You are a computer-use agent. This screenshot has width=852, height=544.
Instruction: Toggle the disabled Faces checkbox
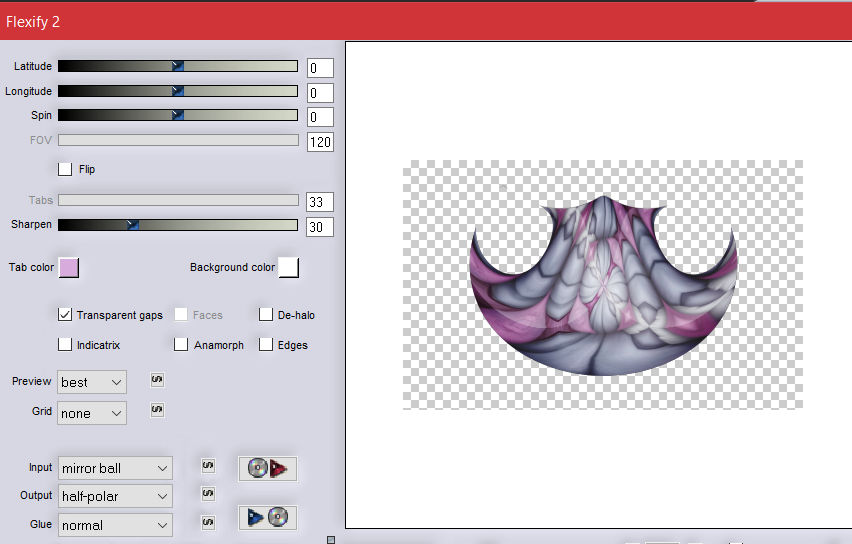pos(181,315)
